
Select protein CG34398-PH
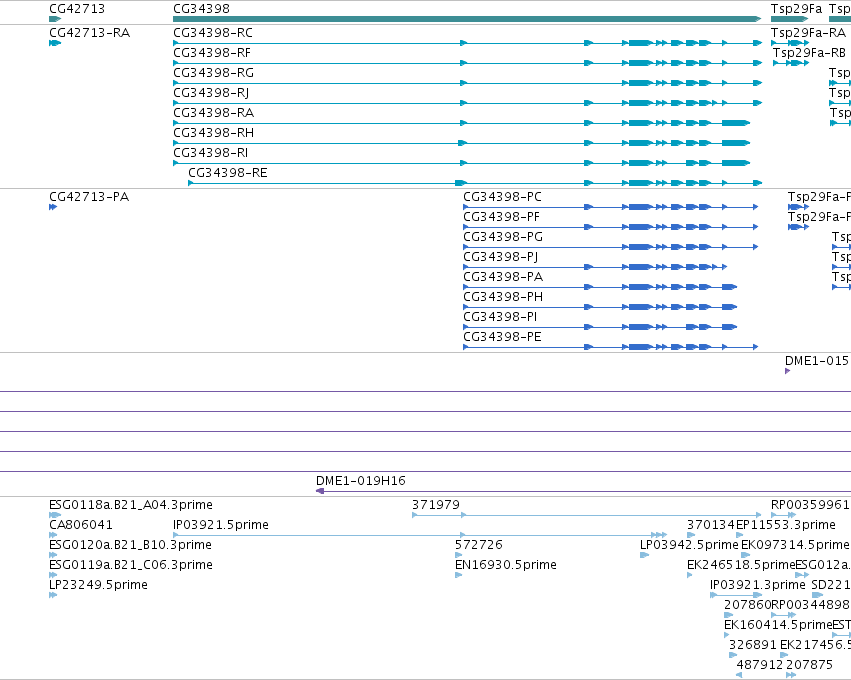503,297
